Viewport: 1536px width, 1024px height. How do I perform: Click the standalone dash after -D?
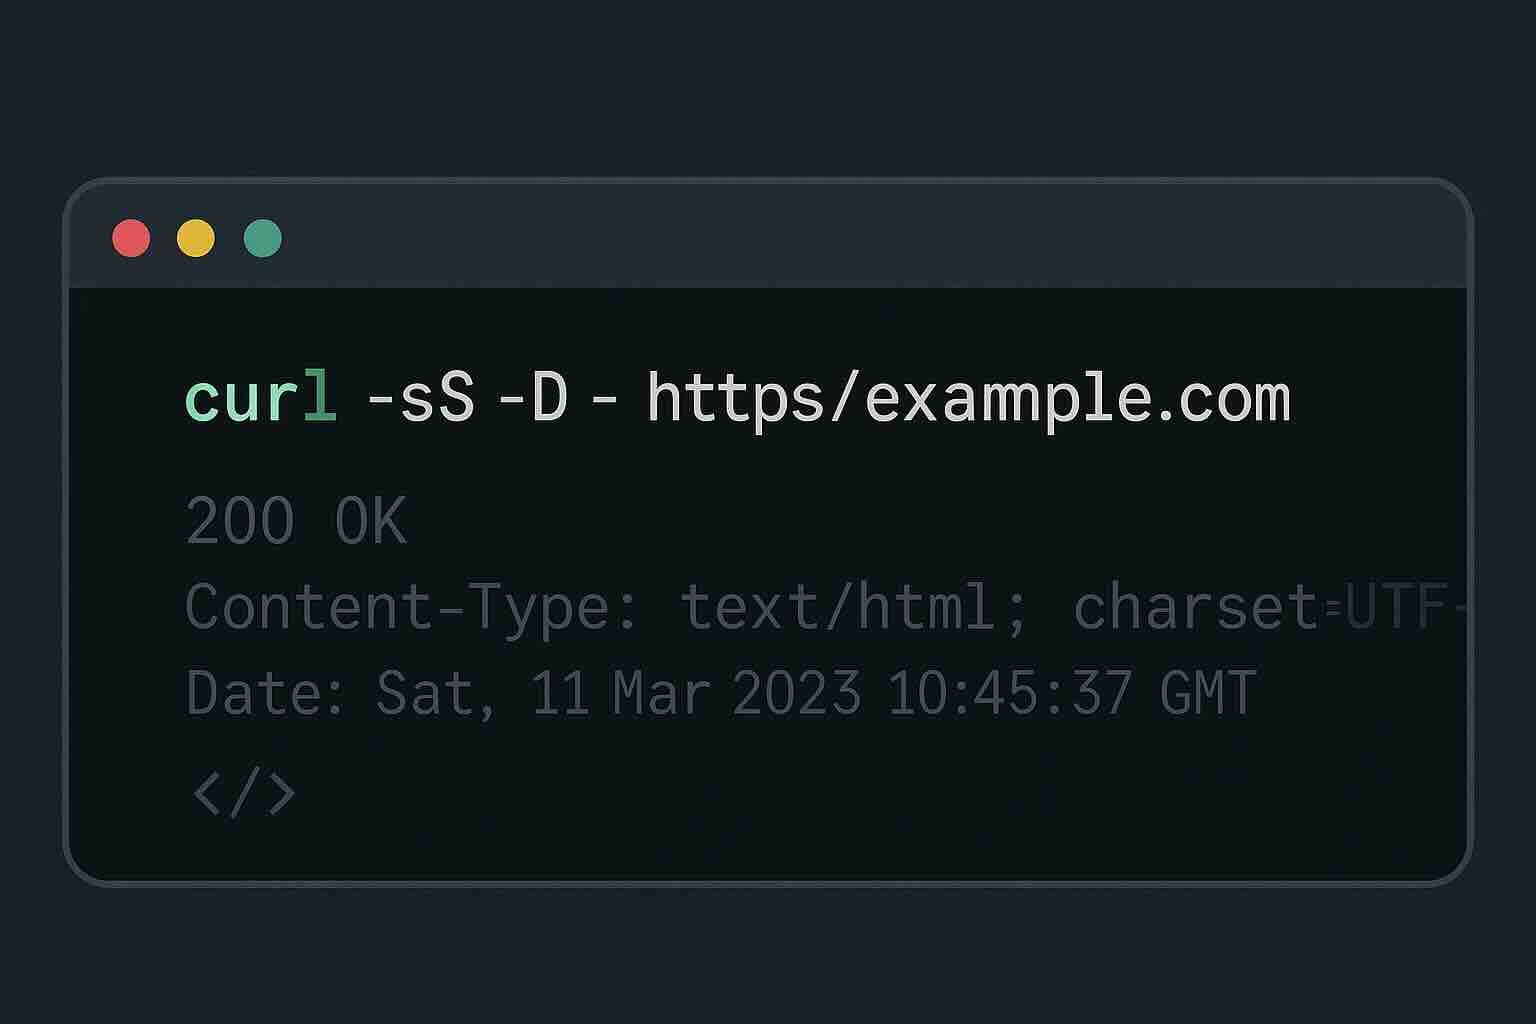[x=604, y=399]
